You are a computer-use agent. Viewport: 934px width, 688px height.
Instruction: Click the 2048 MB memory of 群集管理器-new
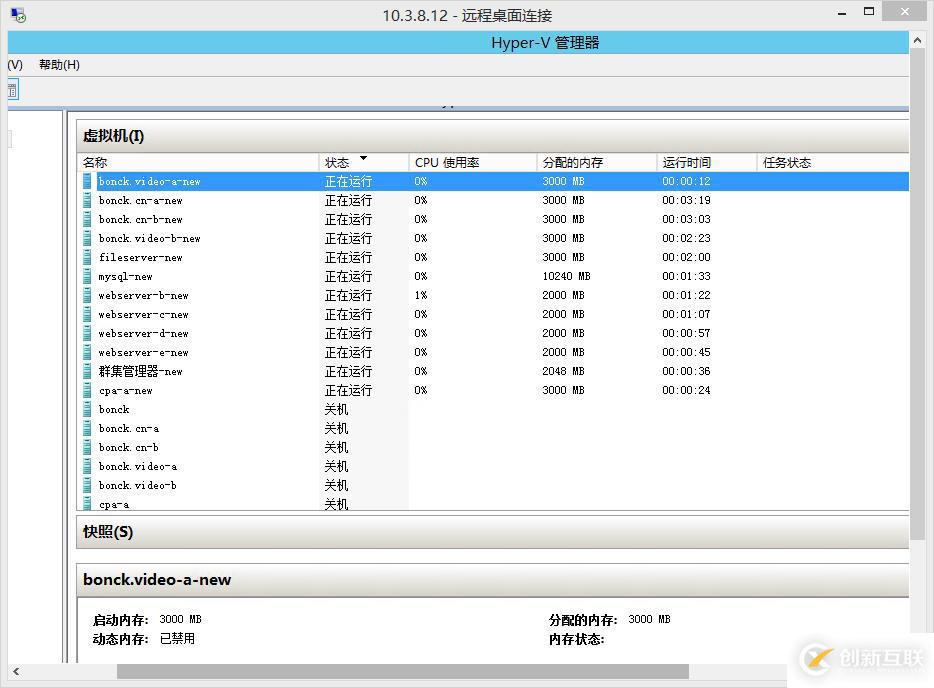click(x=563, y=372)
